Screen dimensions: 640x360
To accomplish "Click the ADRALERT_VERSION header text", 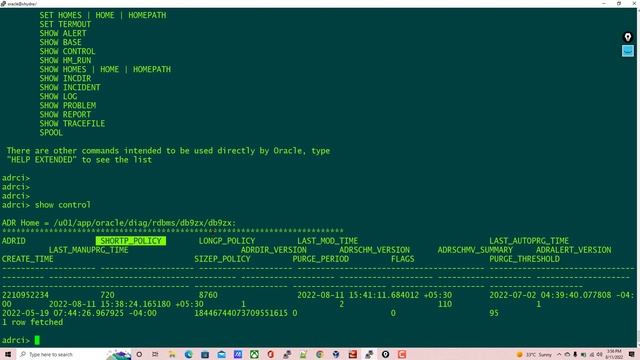I will click(573, 250).
